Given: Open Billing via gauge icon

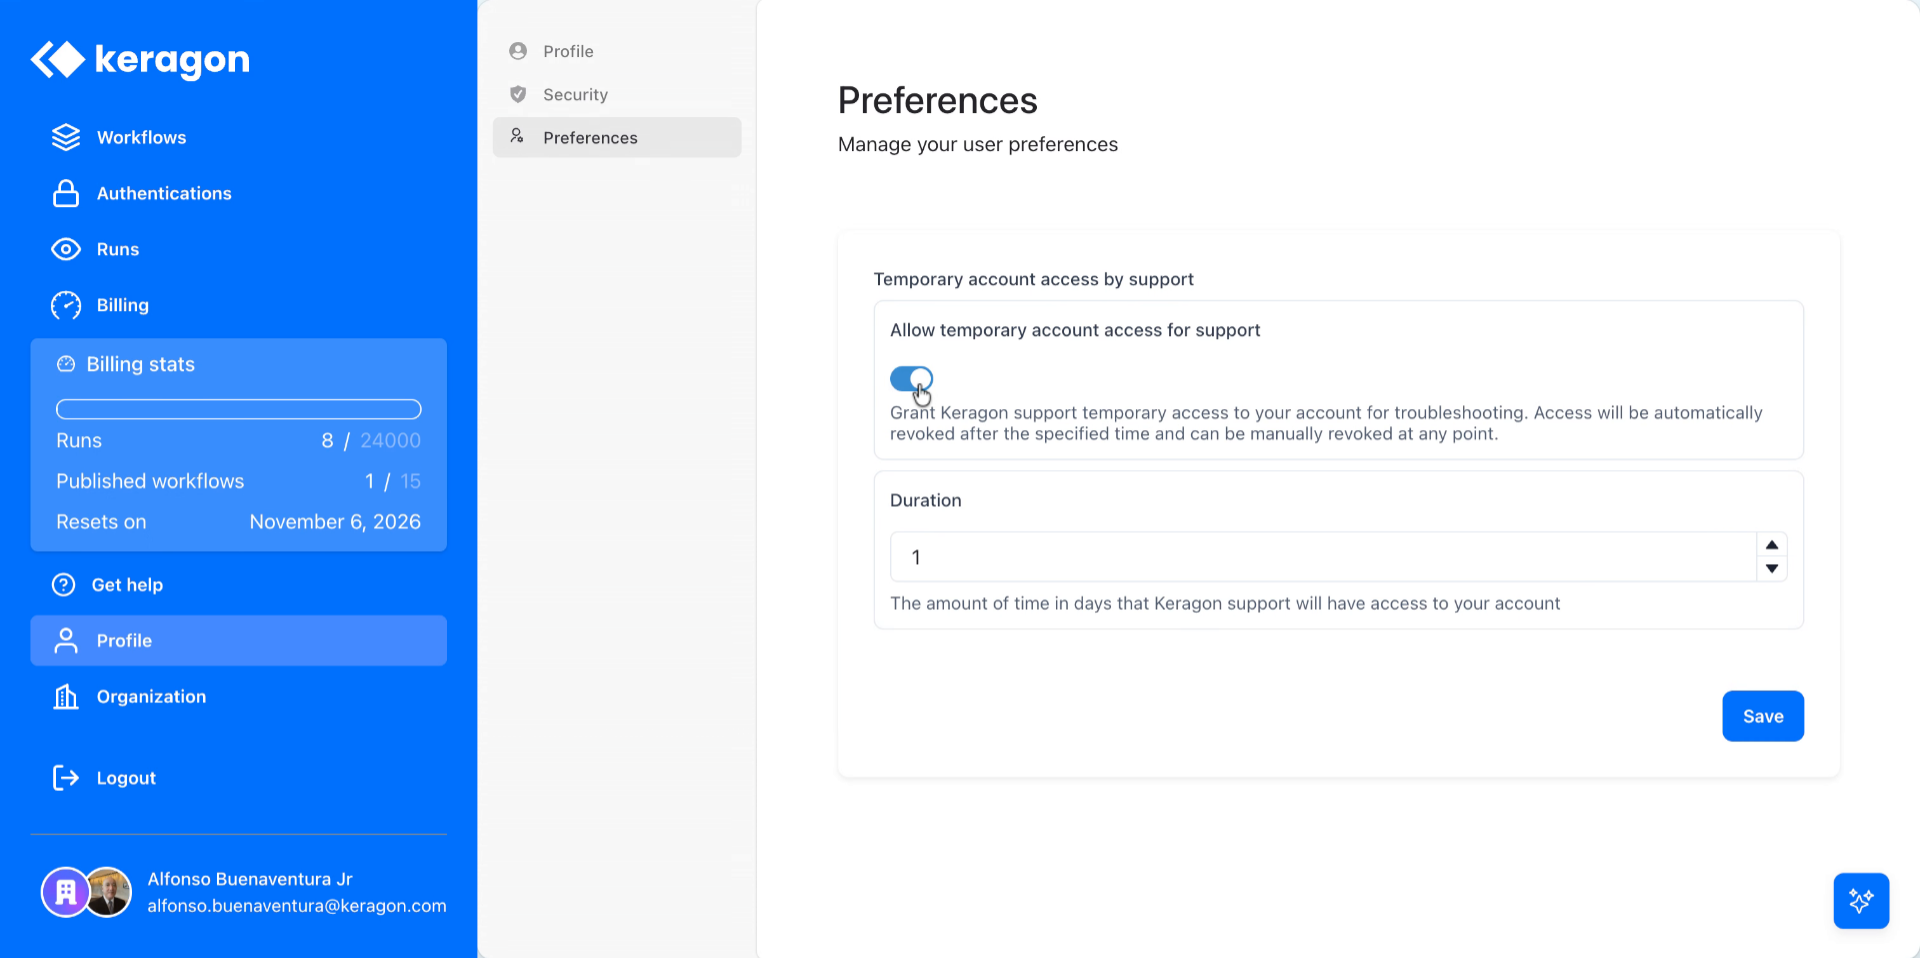Looking at the screenshot, I should pos(65,305).
